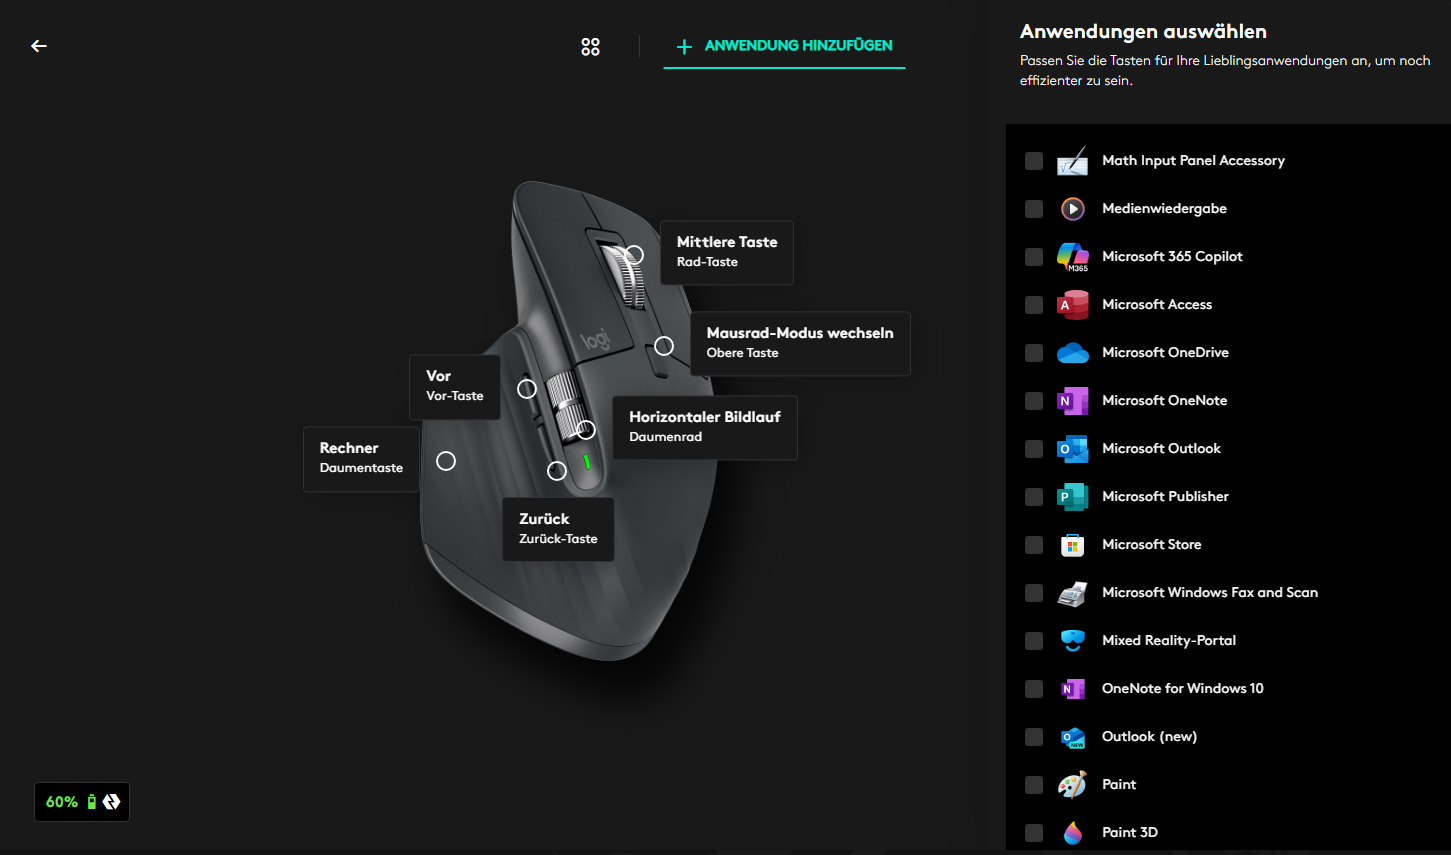Screen dimensions: 1451x855
Task: Select the Microsoft Access icon
Action: (1073, 305)
